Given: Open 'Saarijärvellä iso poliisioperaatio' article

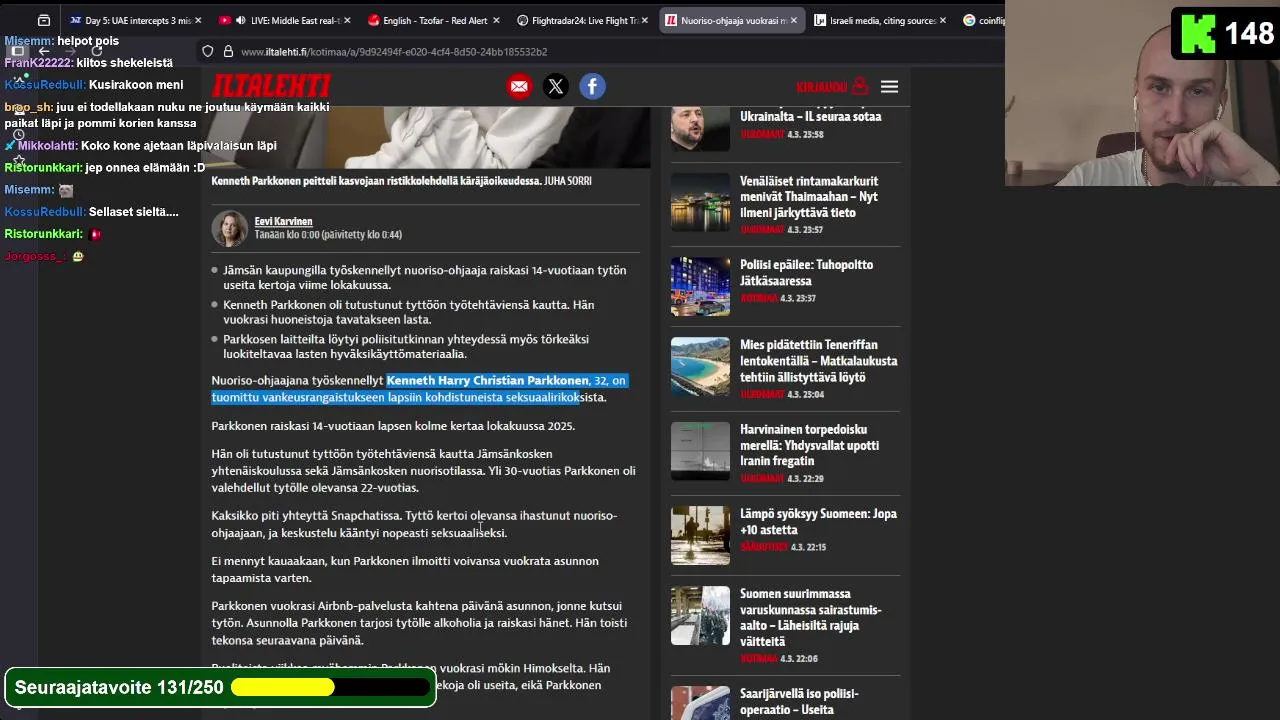Looking at the screenshot, I should point(800,701).
